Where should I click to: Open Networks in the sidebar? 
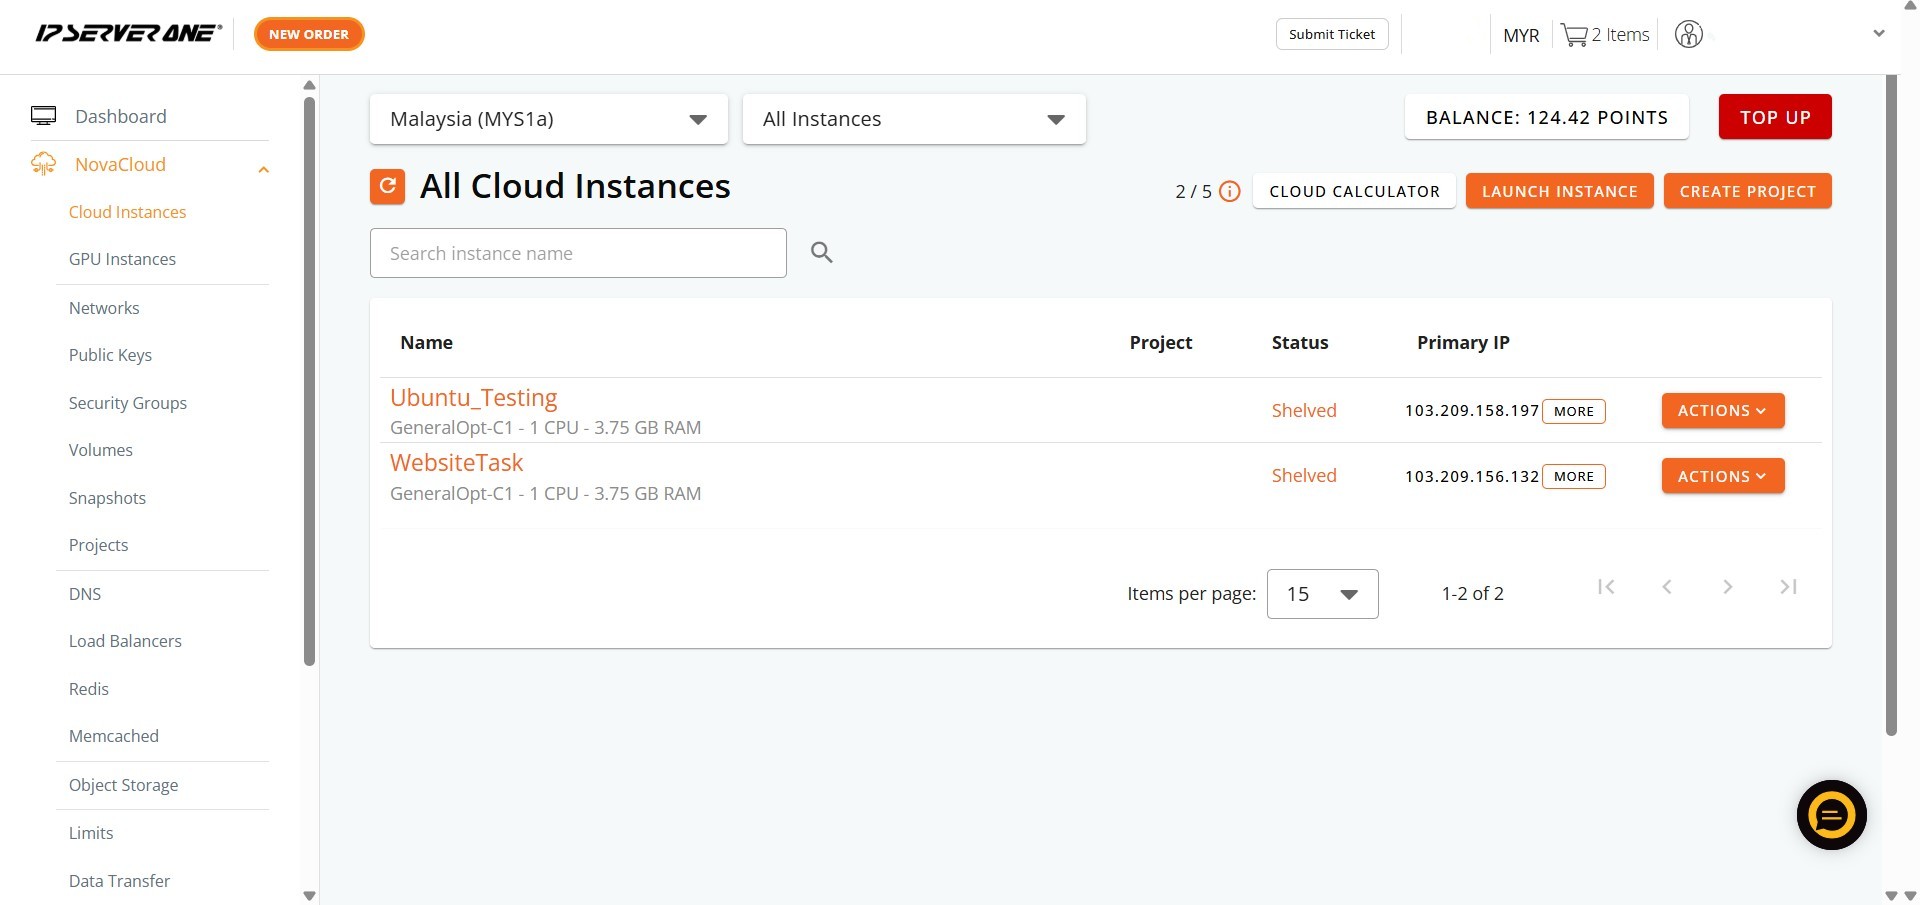pos(104,308)
